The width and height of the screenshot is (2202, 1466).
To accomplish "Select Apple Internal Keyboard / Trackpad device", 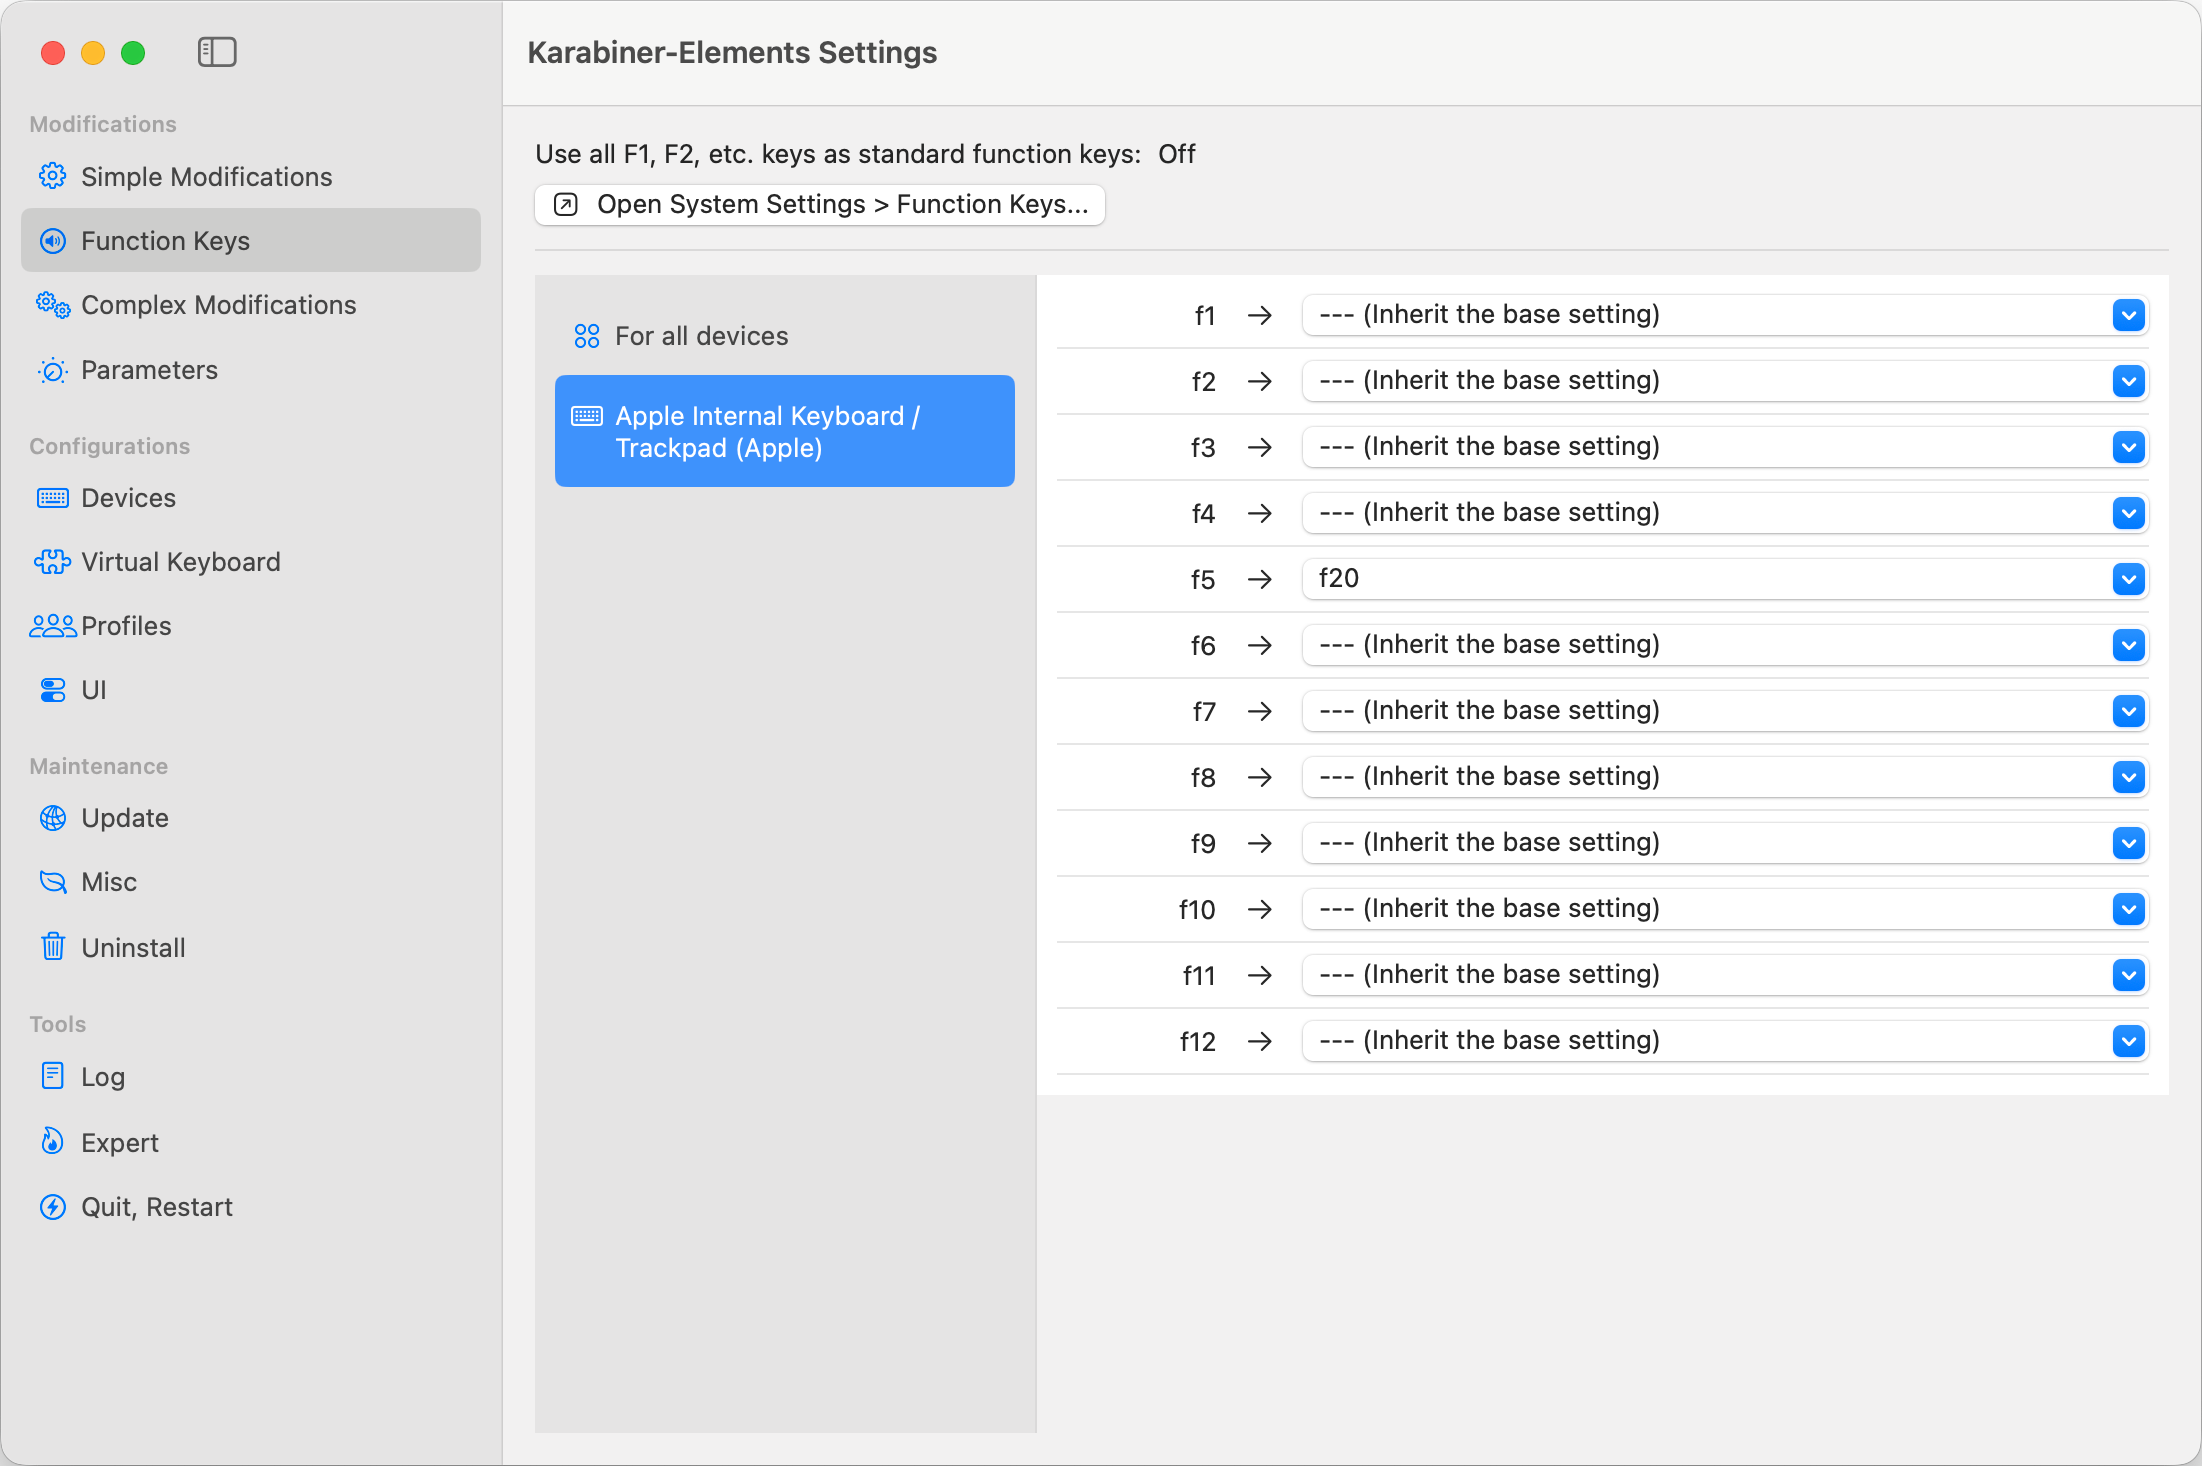I will tap(785, 431).
